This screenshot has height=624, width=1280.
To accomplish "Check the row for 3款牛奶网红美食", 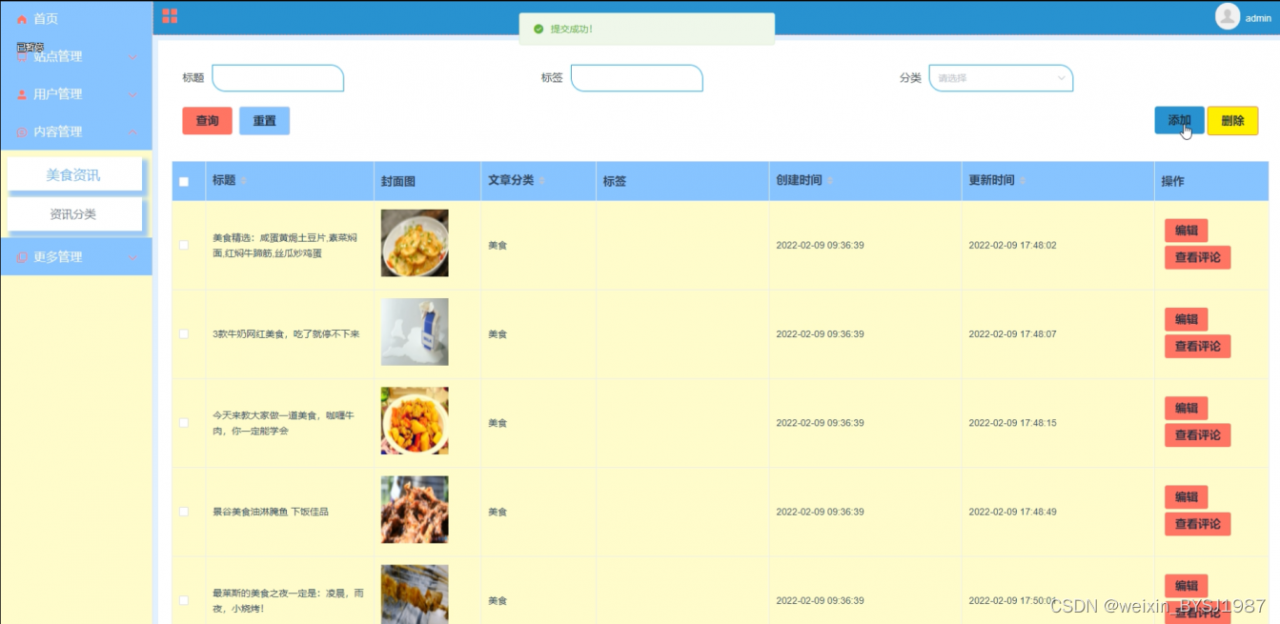I will pos(183,334).
